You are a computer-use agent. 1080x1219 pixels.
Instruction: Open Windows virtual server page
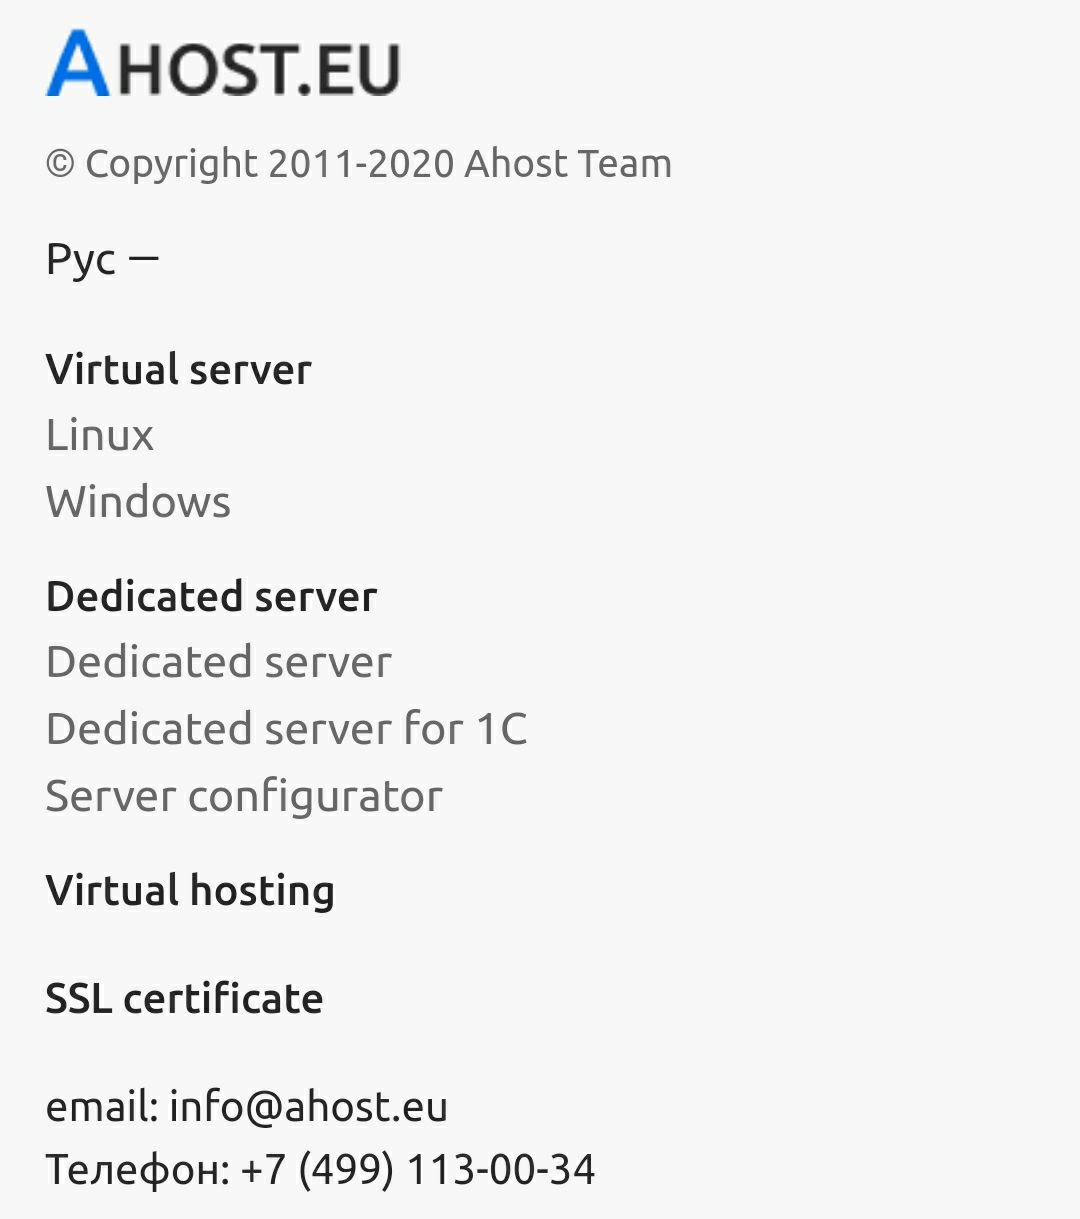[x=138, y=501]
